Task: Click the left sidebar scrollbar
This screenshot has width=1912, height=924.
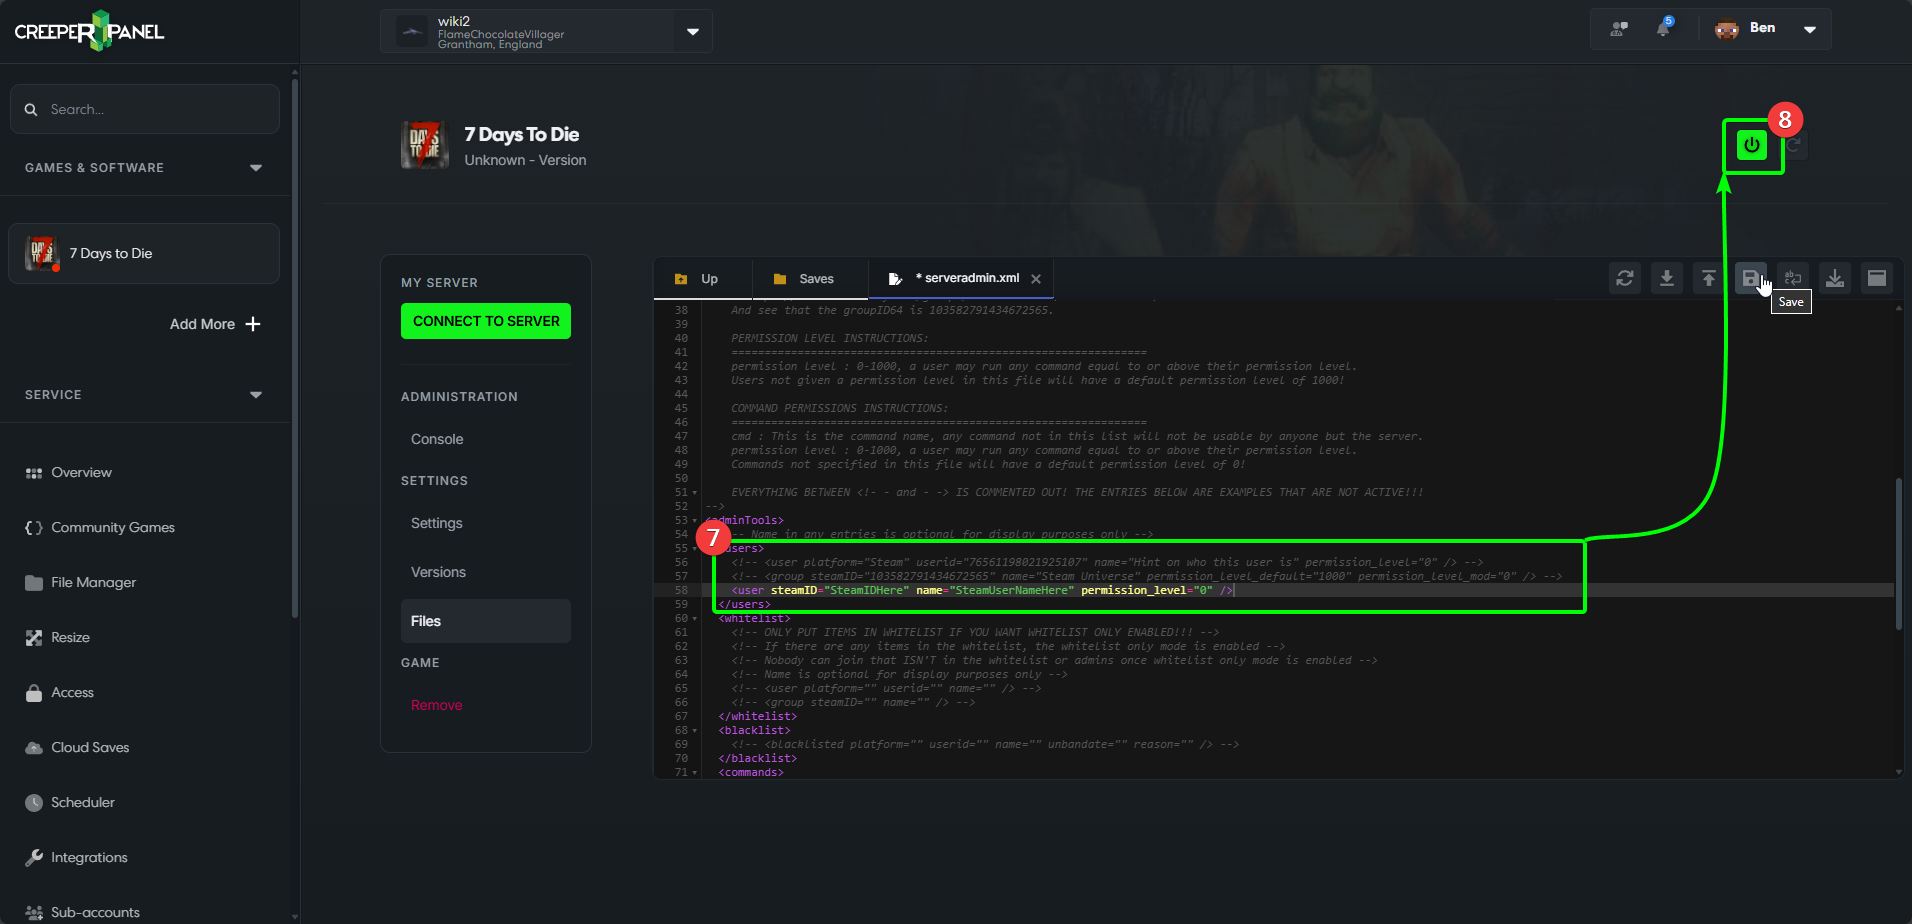Action: (294, 350)
